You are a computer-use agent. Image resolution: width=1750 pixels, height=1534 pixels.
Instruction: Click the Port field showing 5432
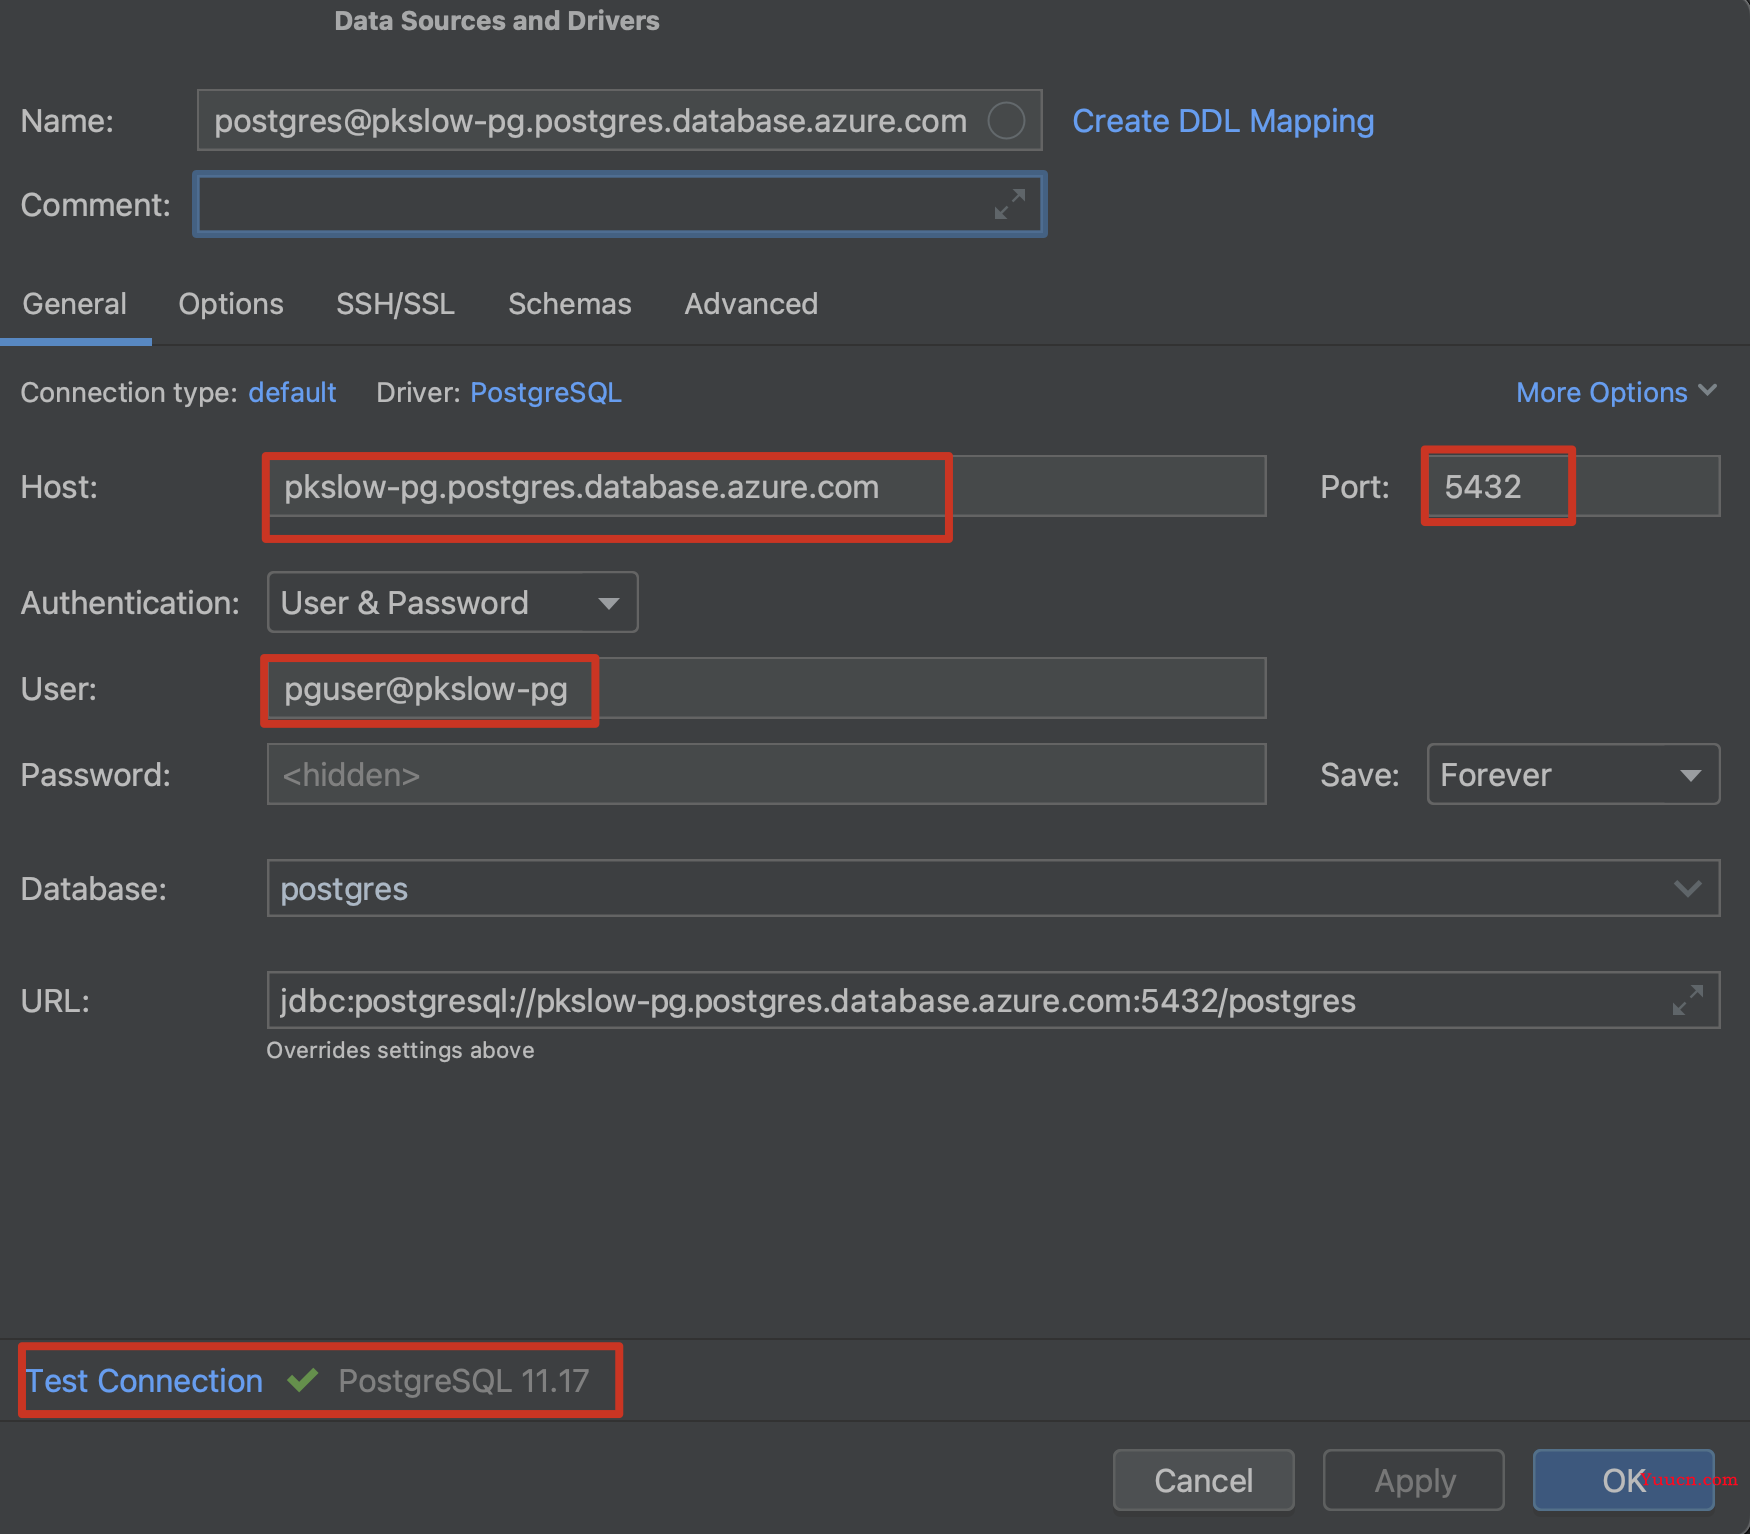click(1573, 486)
